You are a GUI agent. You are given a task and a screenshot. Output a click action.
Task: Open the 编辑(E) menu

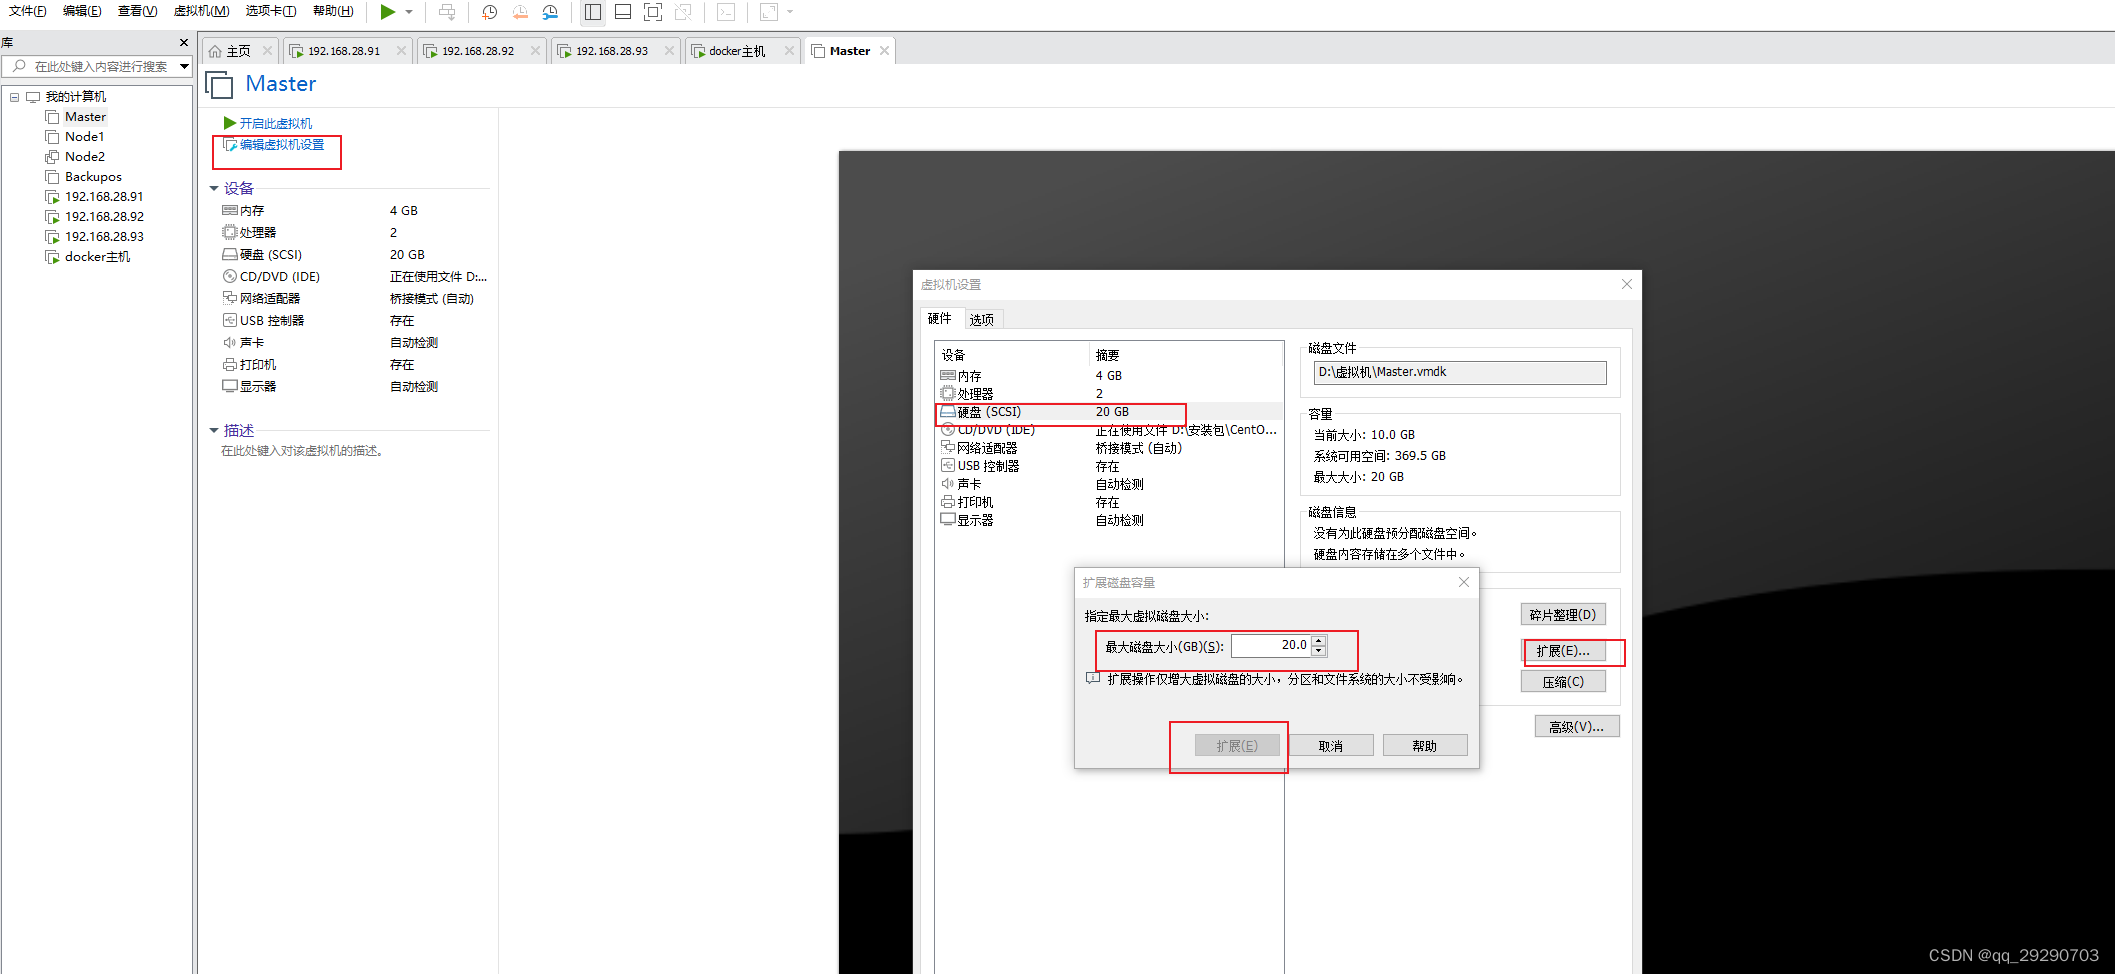pos(82,11)
